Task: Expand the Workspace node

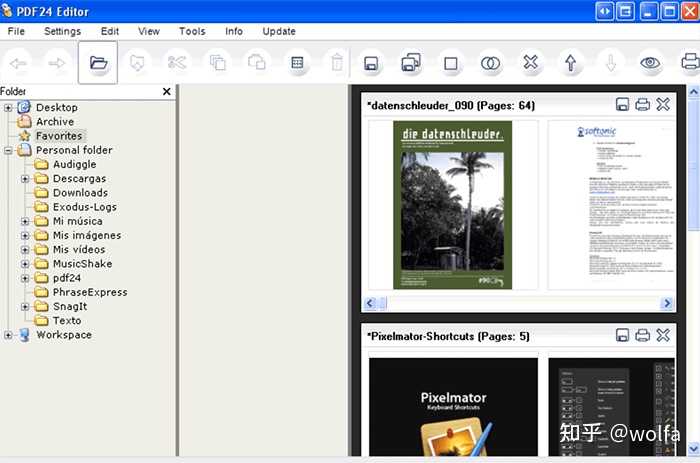Action: (8, 335)
